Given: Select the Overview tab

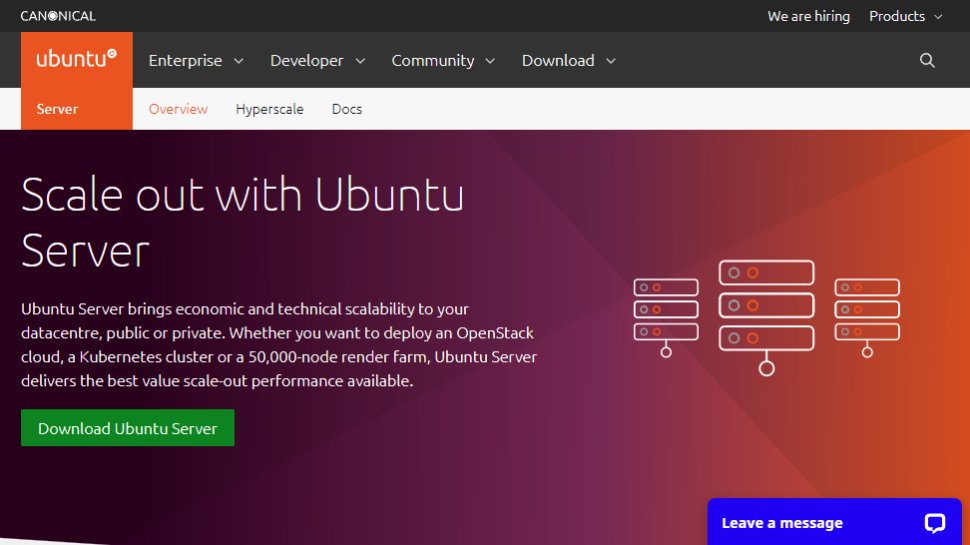Looking at the screenshot, I should point(178,109).
